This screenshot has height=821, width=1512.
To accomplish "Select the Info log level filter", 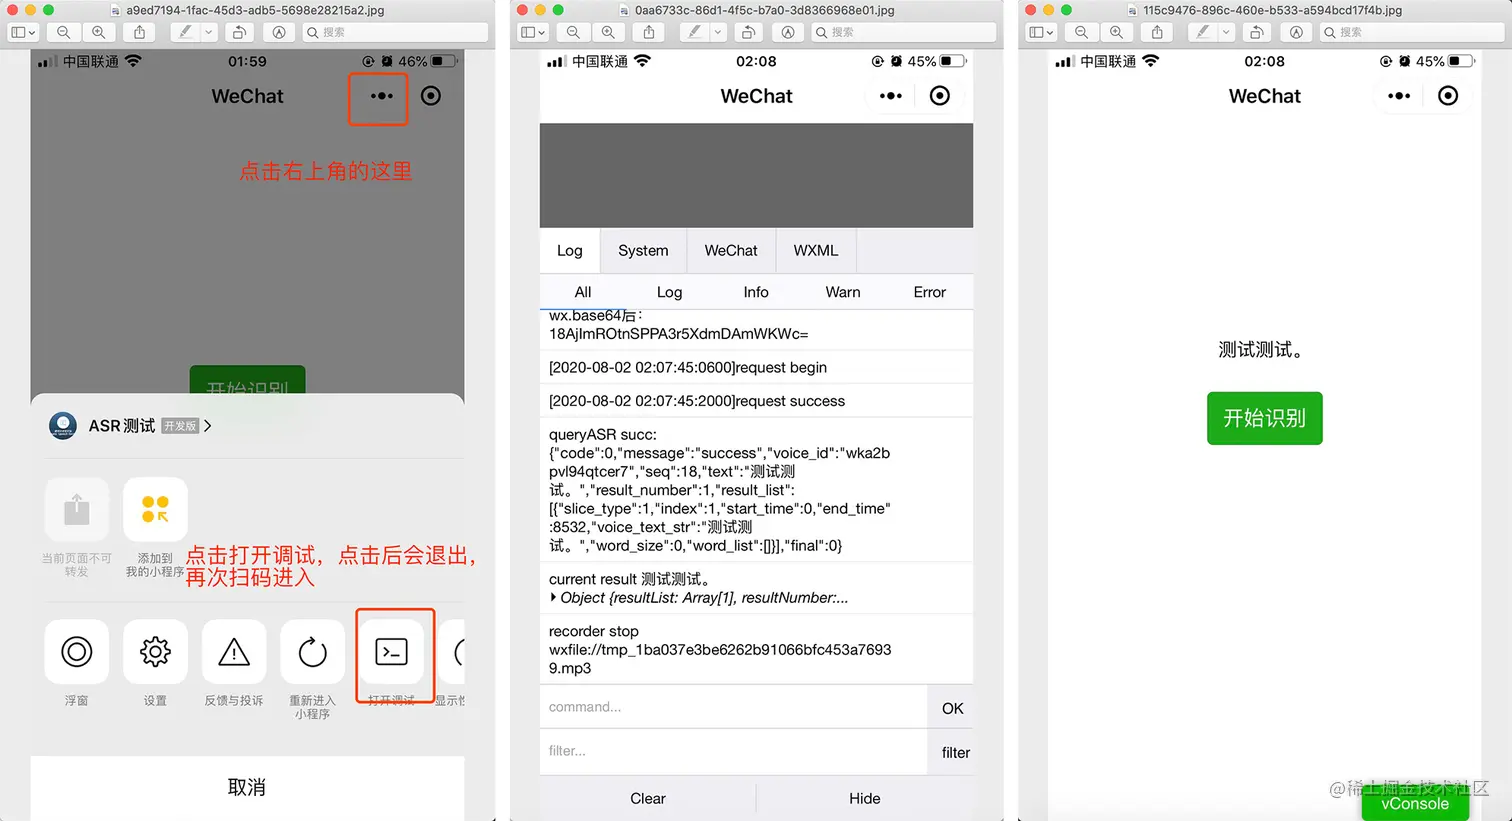I will pyautogui.click(x=756, y=292).
